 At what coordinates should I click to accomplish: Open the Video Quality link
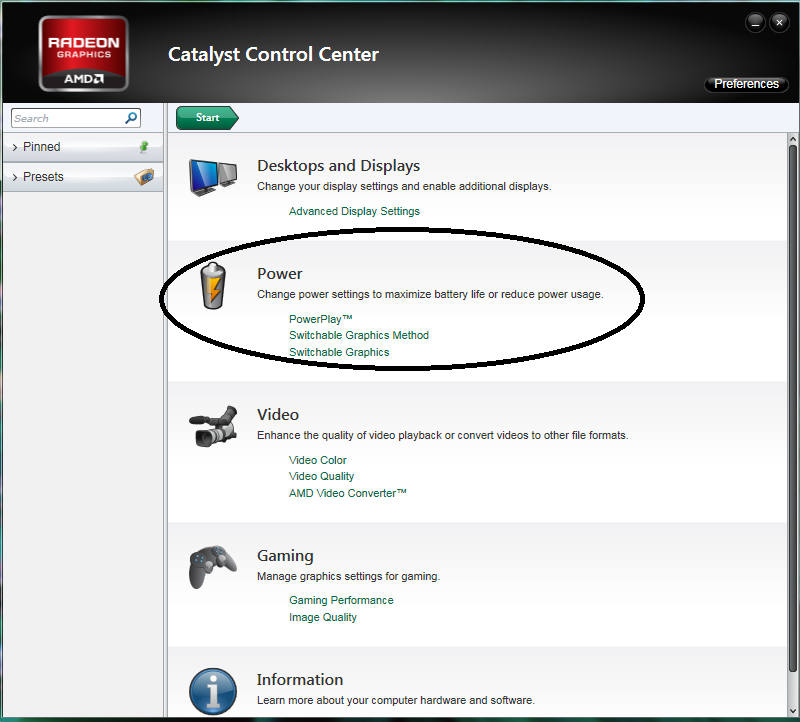click(321, 476)
